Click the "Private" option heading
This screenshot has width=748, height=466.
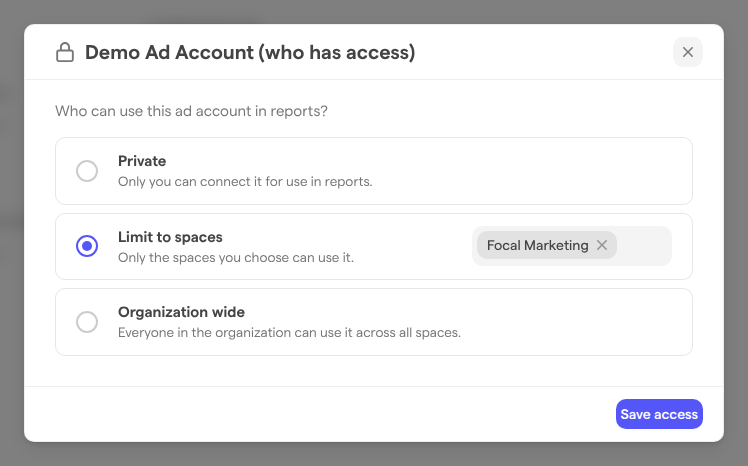pos(142,161)
